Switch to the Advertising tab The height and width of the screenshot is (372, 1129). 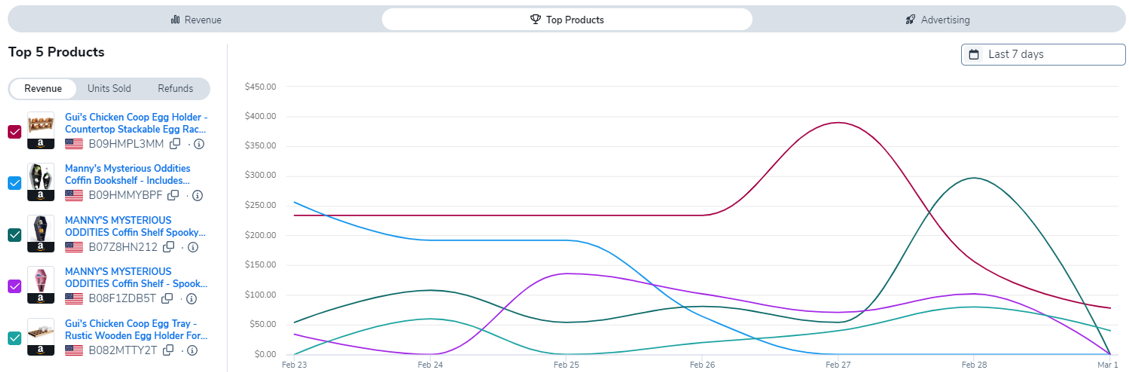(x=937, y=19)
